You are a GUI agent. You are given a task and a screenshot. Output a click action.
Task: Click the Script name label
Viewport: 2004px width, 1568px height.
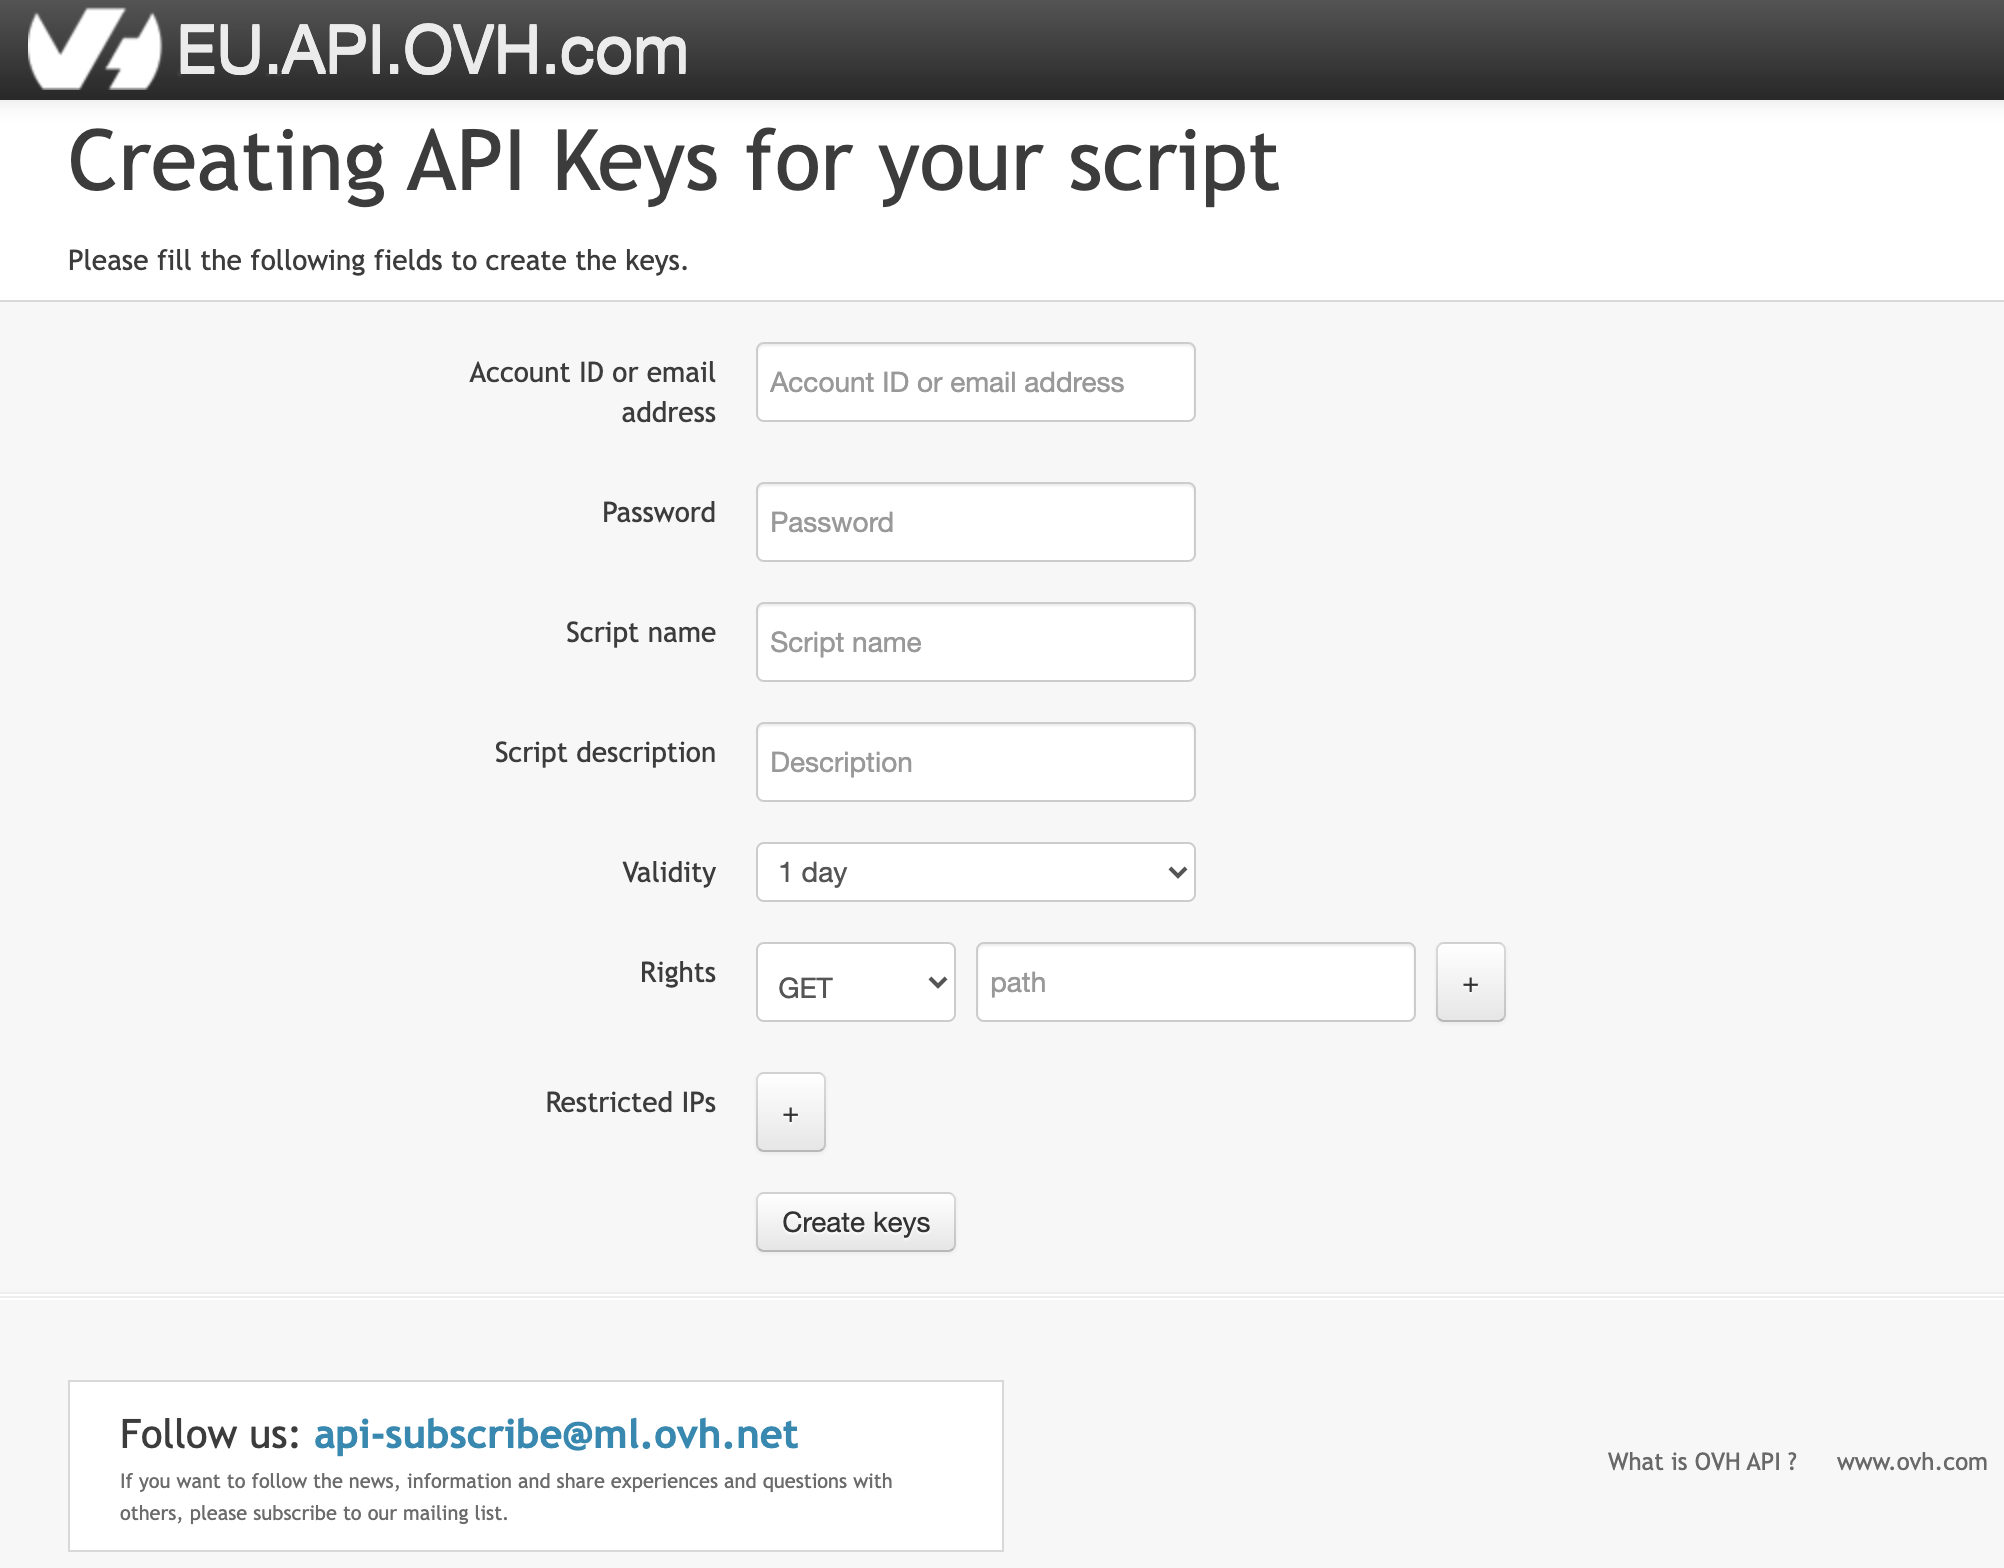(x=640, y=633)
